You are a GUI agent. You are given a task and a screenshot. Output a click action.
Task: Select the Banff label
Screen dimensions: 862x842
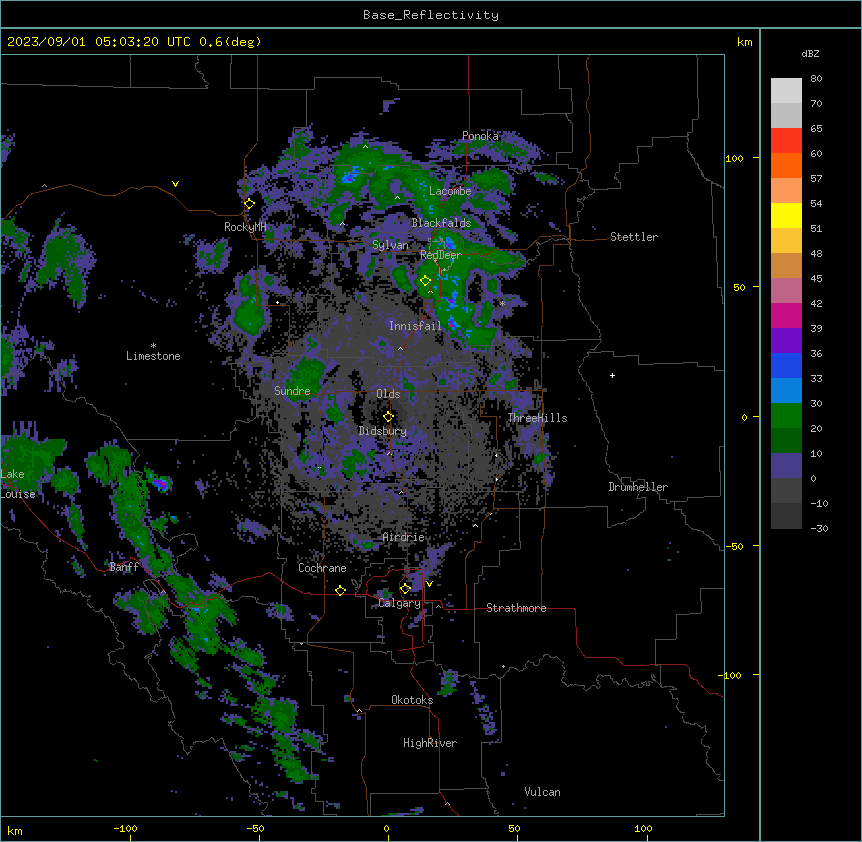(124, 567)
